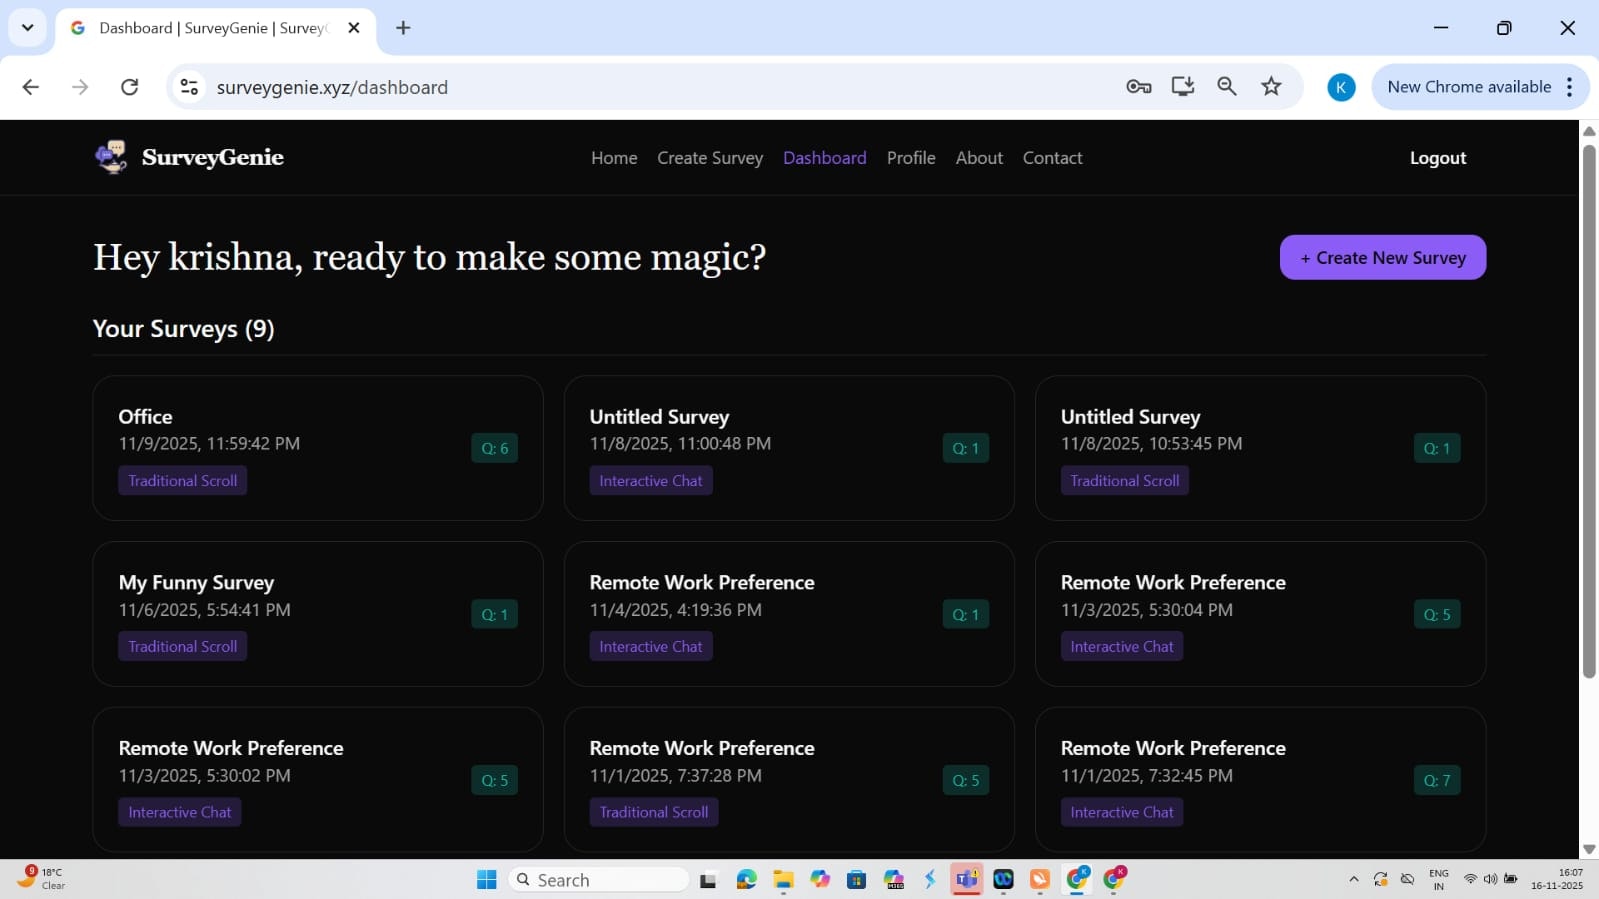1599x899 pixels.
Task: Open the orange app icon on the taskbar
Action: point(1040,880)
